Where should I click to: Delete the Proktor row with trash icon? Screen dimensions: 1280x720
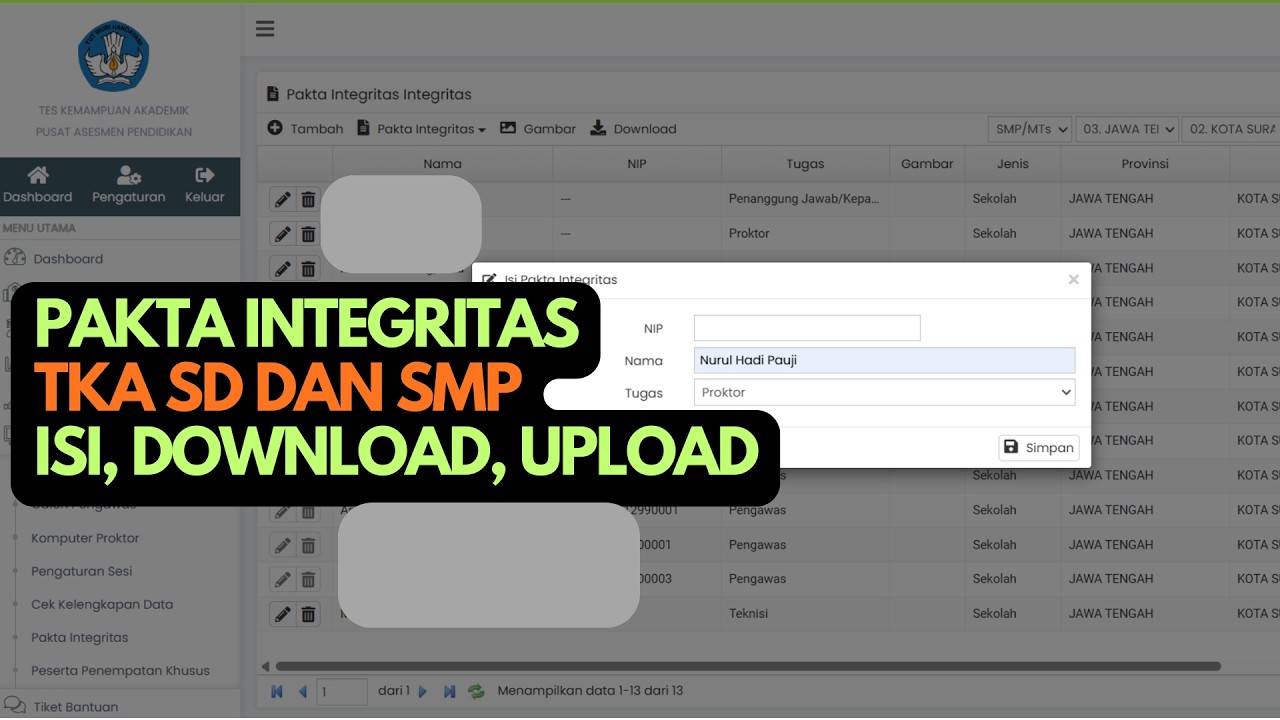[308, 234]
